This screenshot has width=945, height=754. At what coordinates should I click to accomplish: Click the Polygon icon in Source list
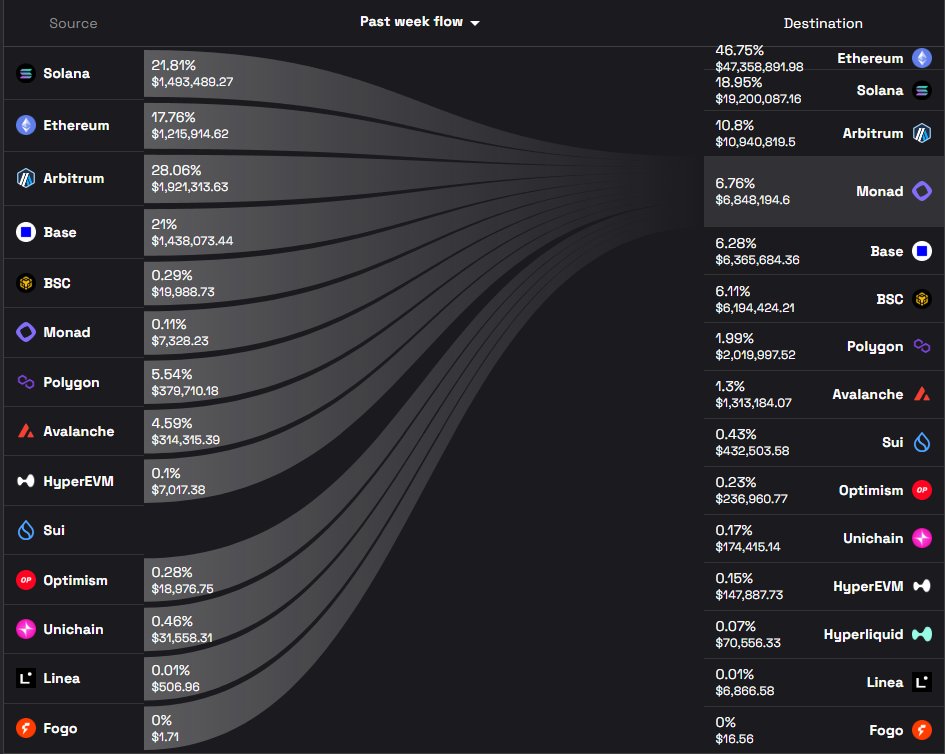click(x=26, y=382)
